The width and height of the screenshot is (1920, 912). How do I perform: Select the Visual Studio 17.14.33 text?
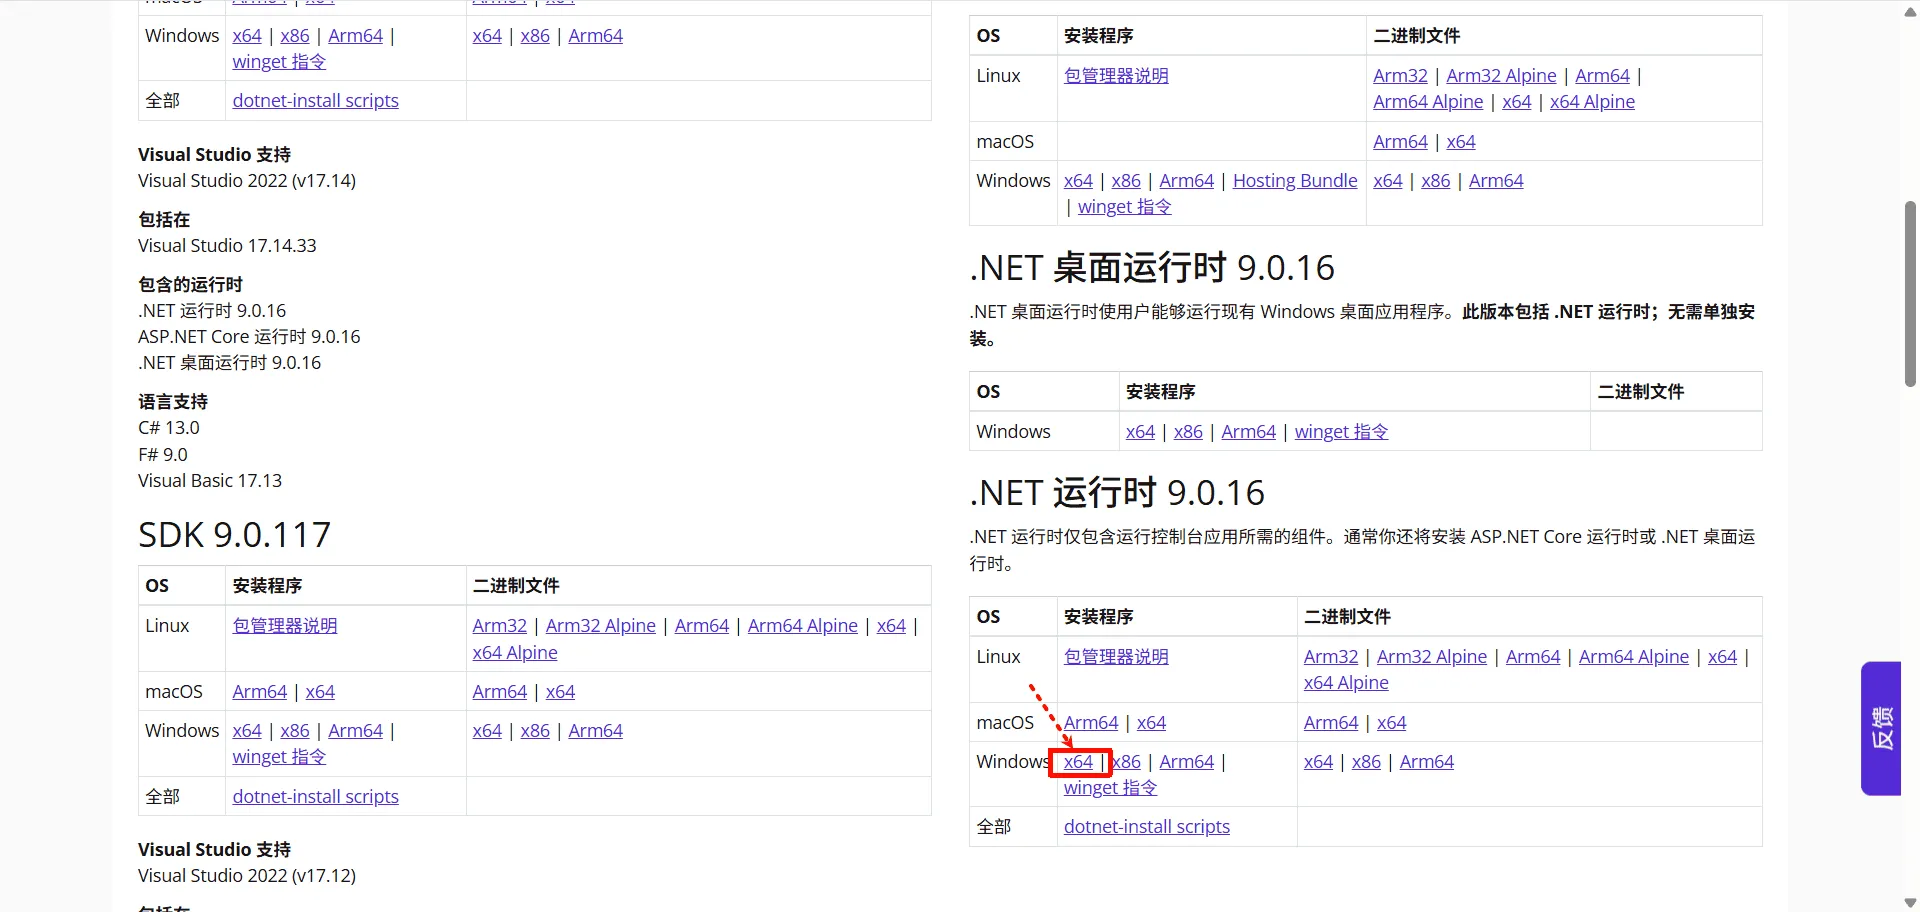point(227,246)
